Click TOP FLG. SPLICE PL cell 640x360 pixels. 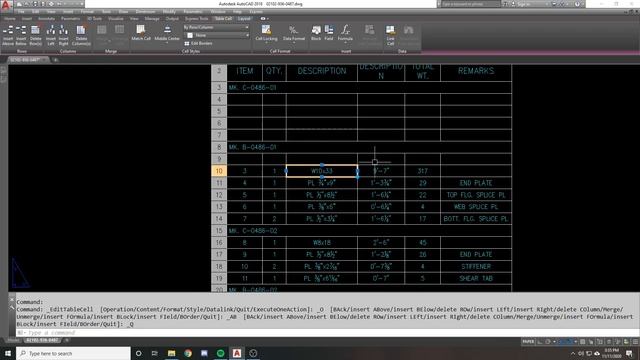[x=476, y=195]
